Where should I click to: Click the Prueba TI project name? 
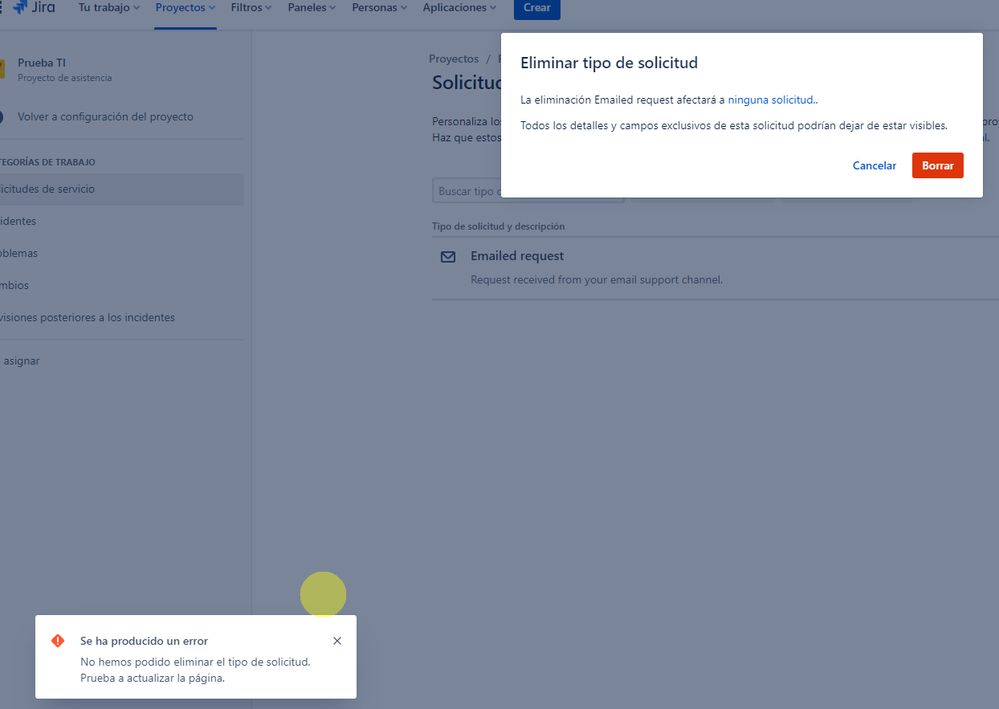pos(41,63)
